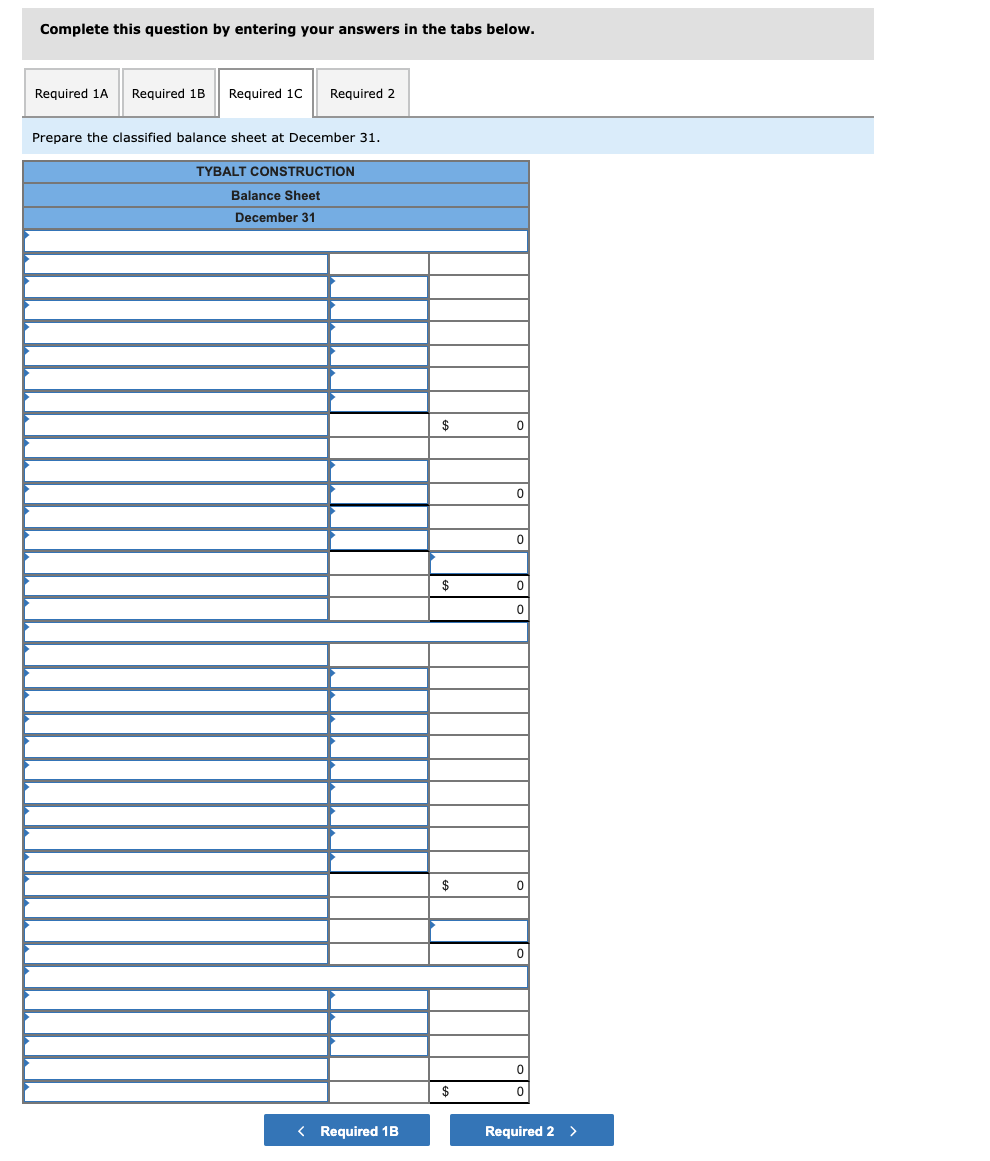Switch to the Required 2 tab

pos(362,92)
